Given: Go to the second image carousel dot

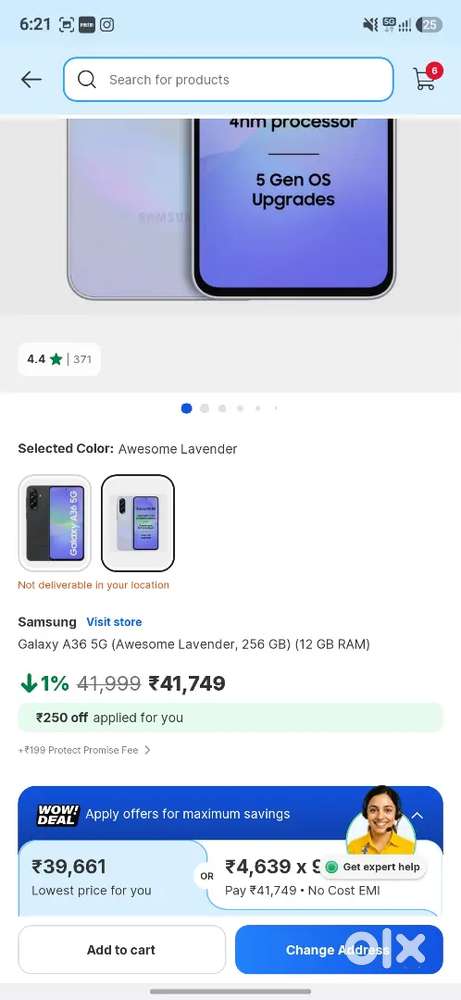Looking at the screenshot, I should [205, 408].
